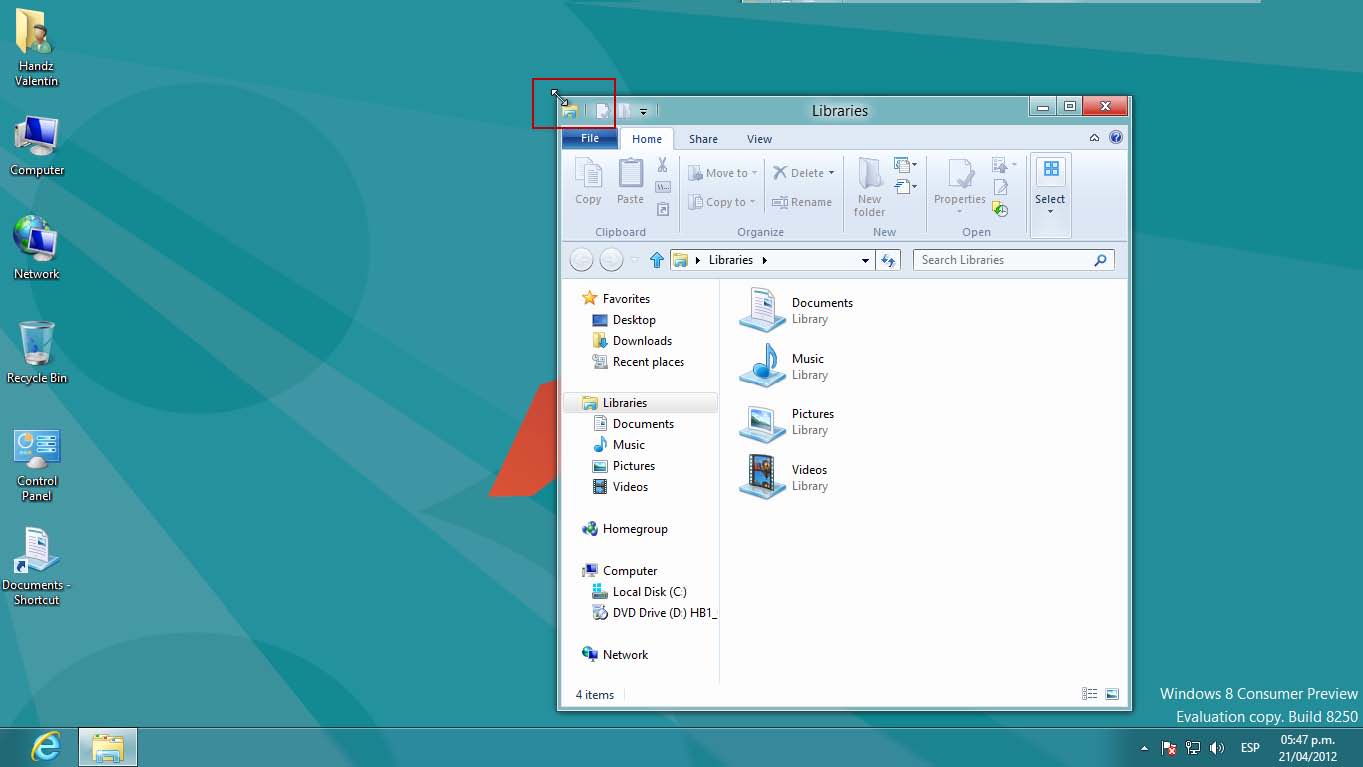Viewport: 1363px width, 767px height.
Task: Click the refresh button beside address bar
Action: point(887,260)
